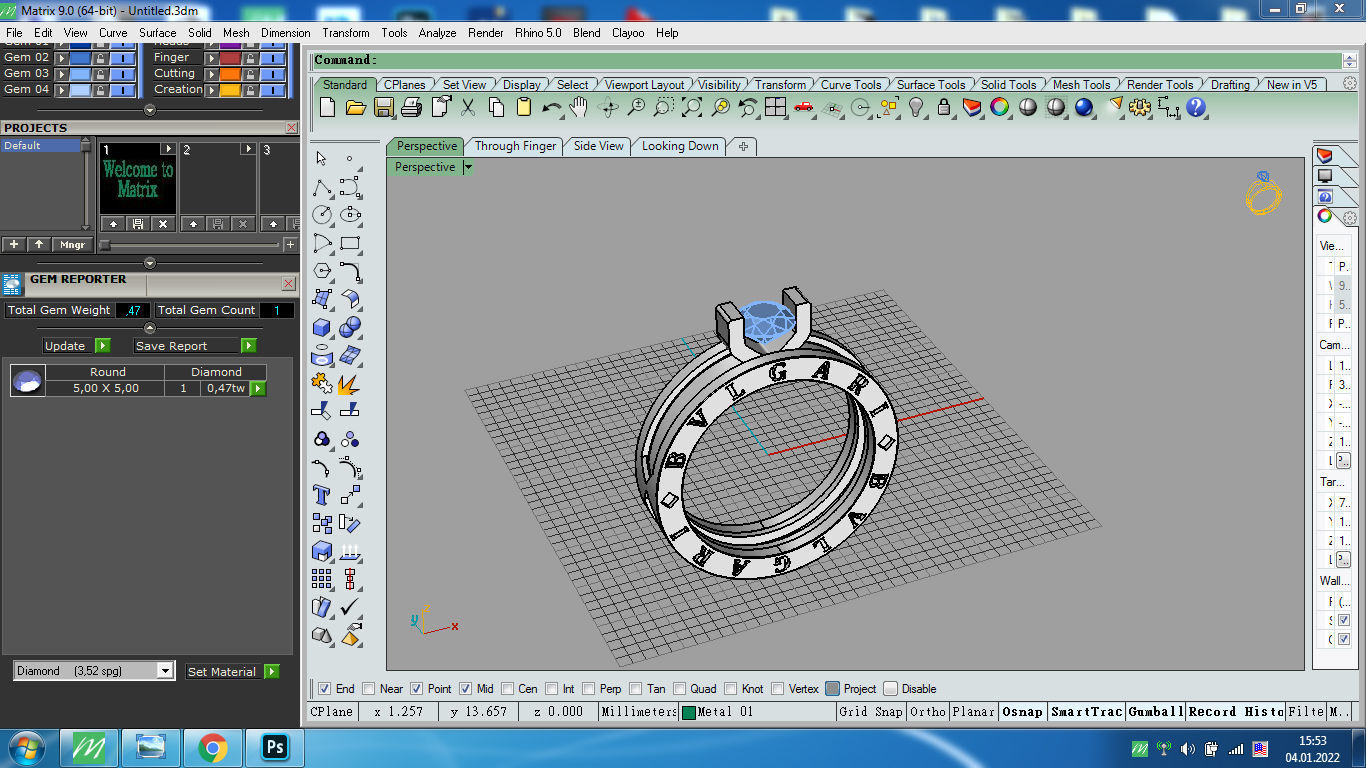
Task: Toggle the End osnap checkbox
Action: click(x=324, y=689)
